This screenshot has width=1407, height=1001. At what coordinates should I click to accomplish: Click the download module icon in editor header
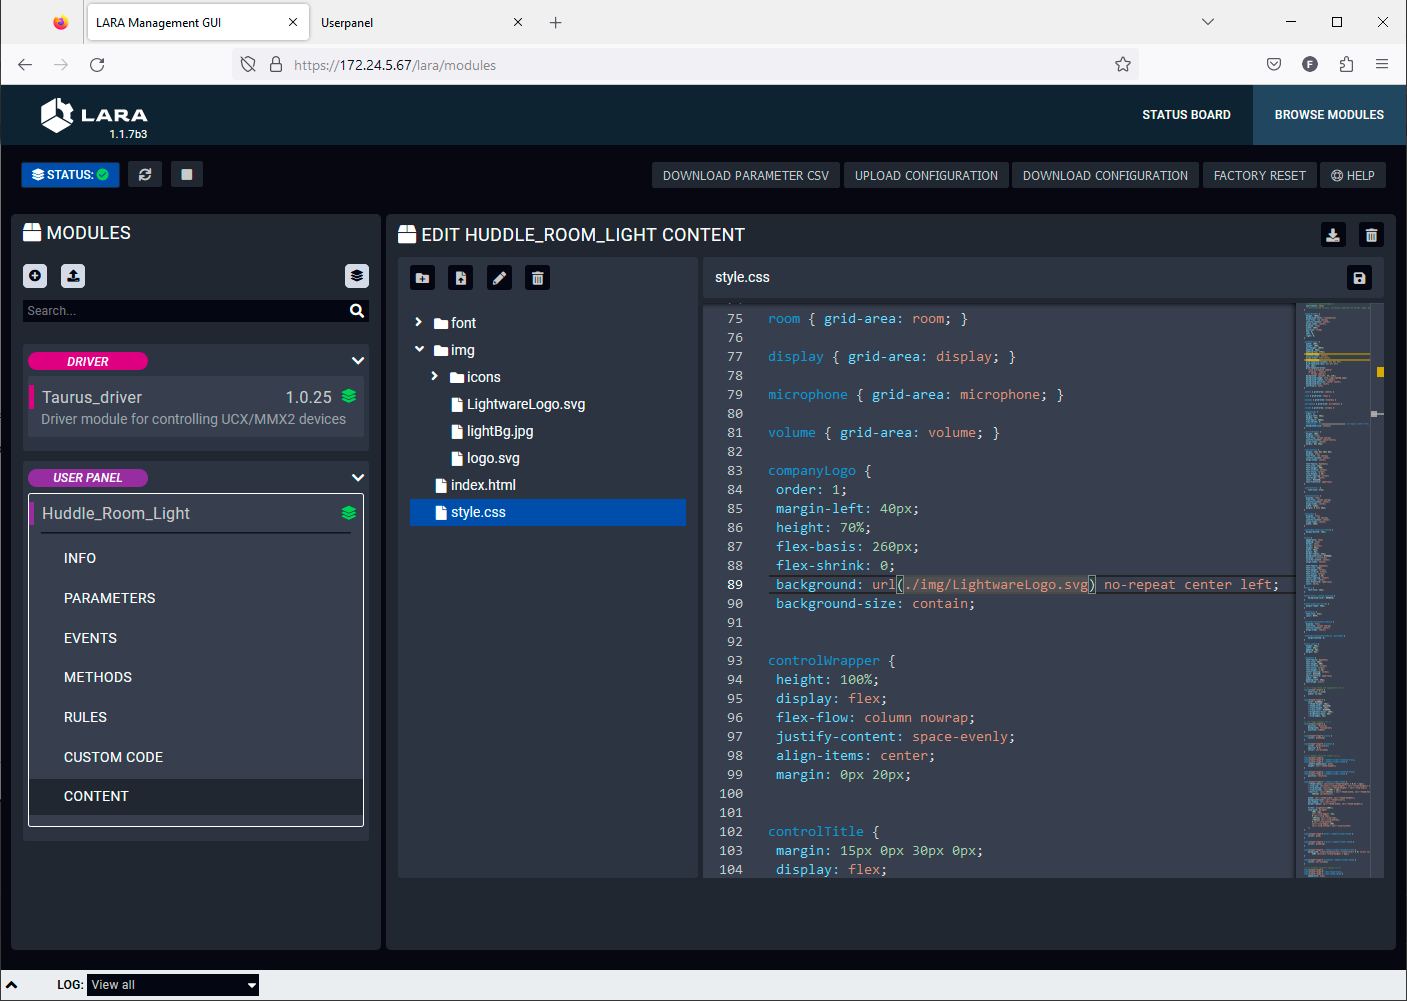point(1333,235)
